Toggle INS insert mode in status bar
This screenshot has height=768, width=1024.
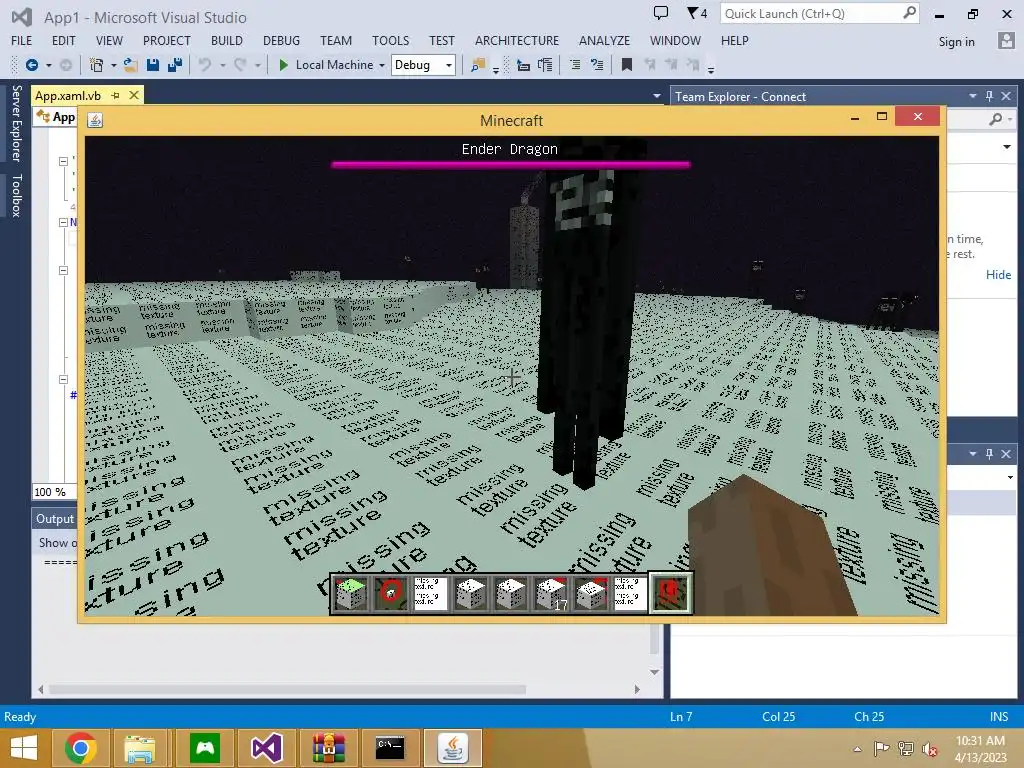pyautogui.click(x=999, y=716)
